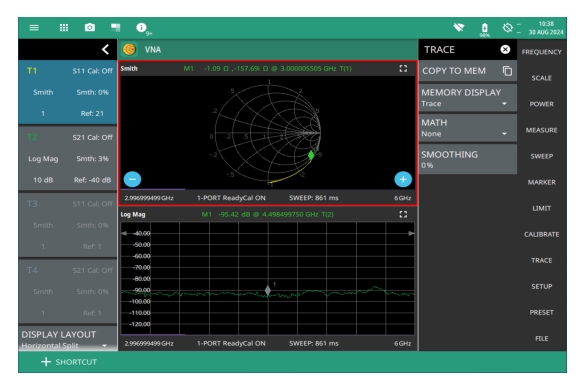Viewport: 583px width, 387px height.
Task: Click Log Mag stop frequency 6 GHz
Action: click(403, 344)
